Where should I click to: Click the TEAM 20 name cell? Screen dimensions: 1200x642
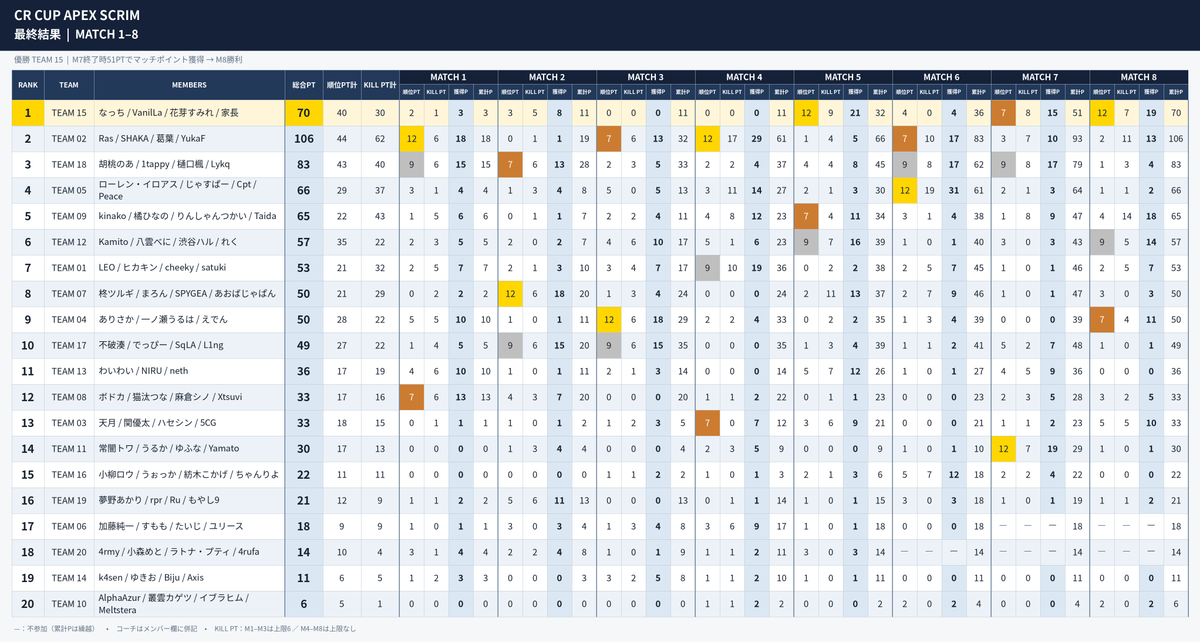[69, 553]
